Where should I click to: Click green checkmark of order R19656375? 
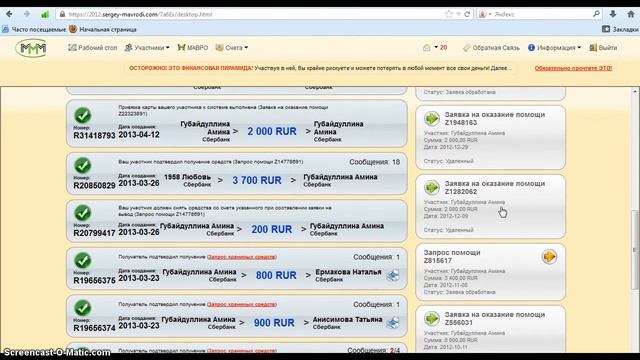click(82, 260)
